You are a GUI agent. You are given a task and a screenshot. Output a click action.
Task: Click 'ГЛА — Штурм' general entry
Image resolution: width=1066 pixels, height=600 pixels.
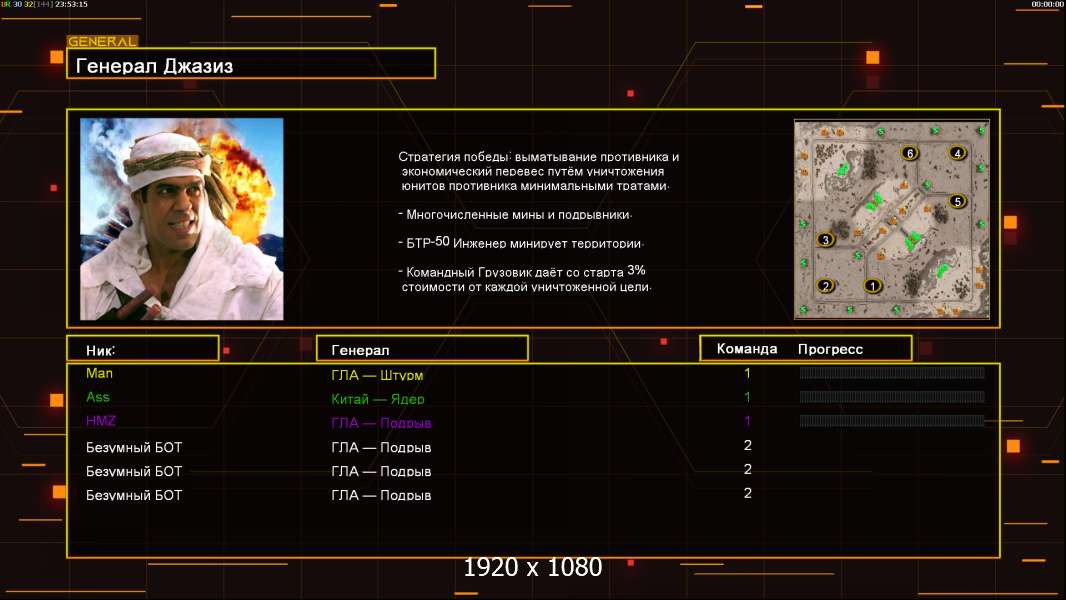[377, 374]
